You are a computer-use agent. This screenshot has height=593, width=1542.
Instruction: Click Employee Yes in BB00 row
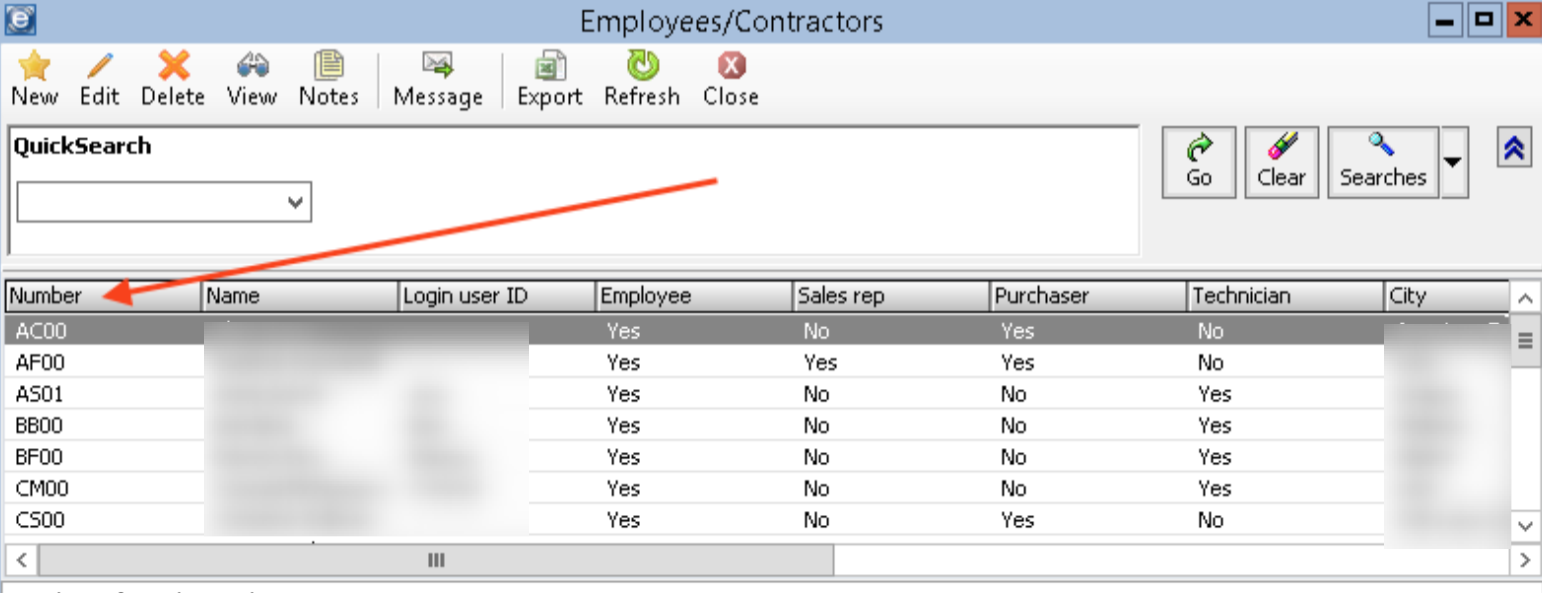coord(623,425)
